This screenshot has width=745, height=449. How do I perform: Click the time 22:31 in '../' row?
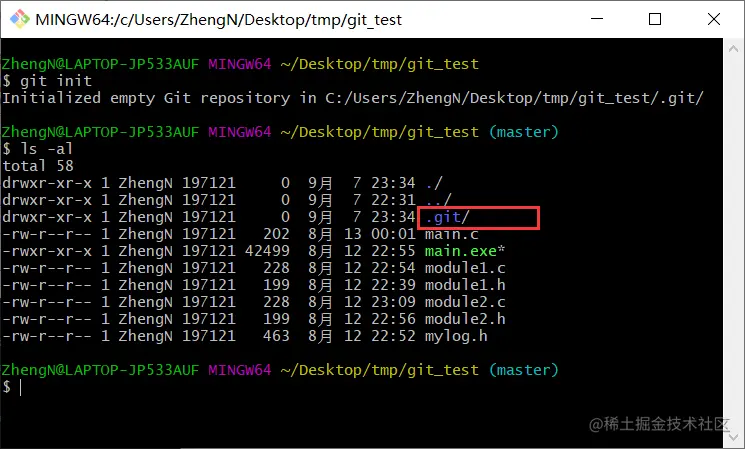click(x=393, y=200)
